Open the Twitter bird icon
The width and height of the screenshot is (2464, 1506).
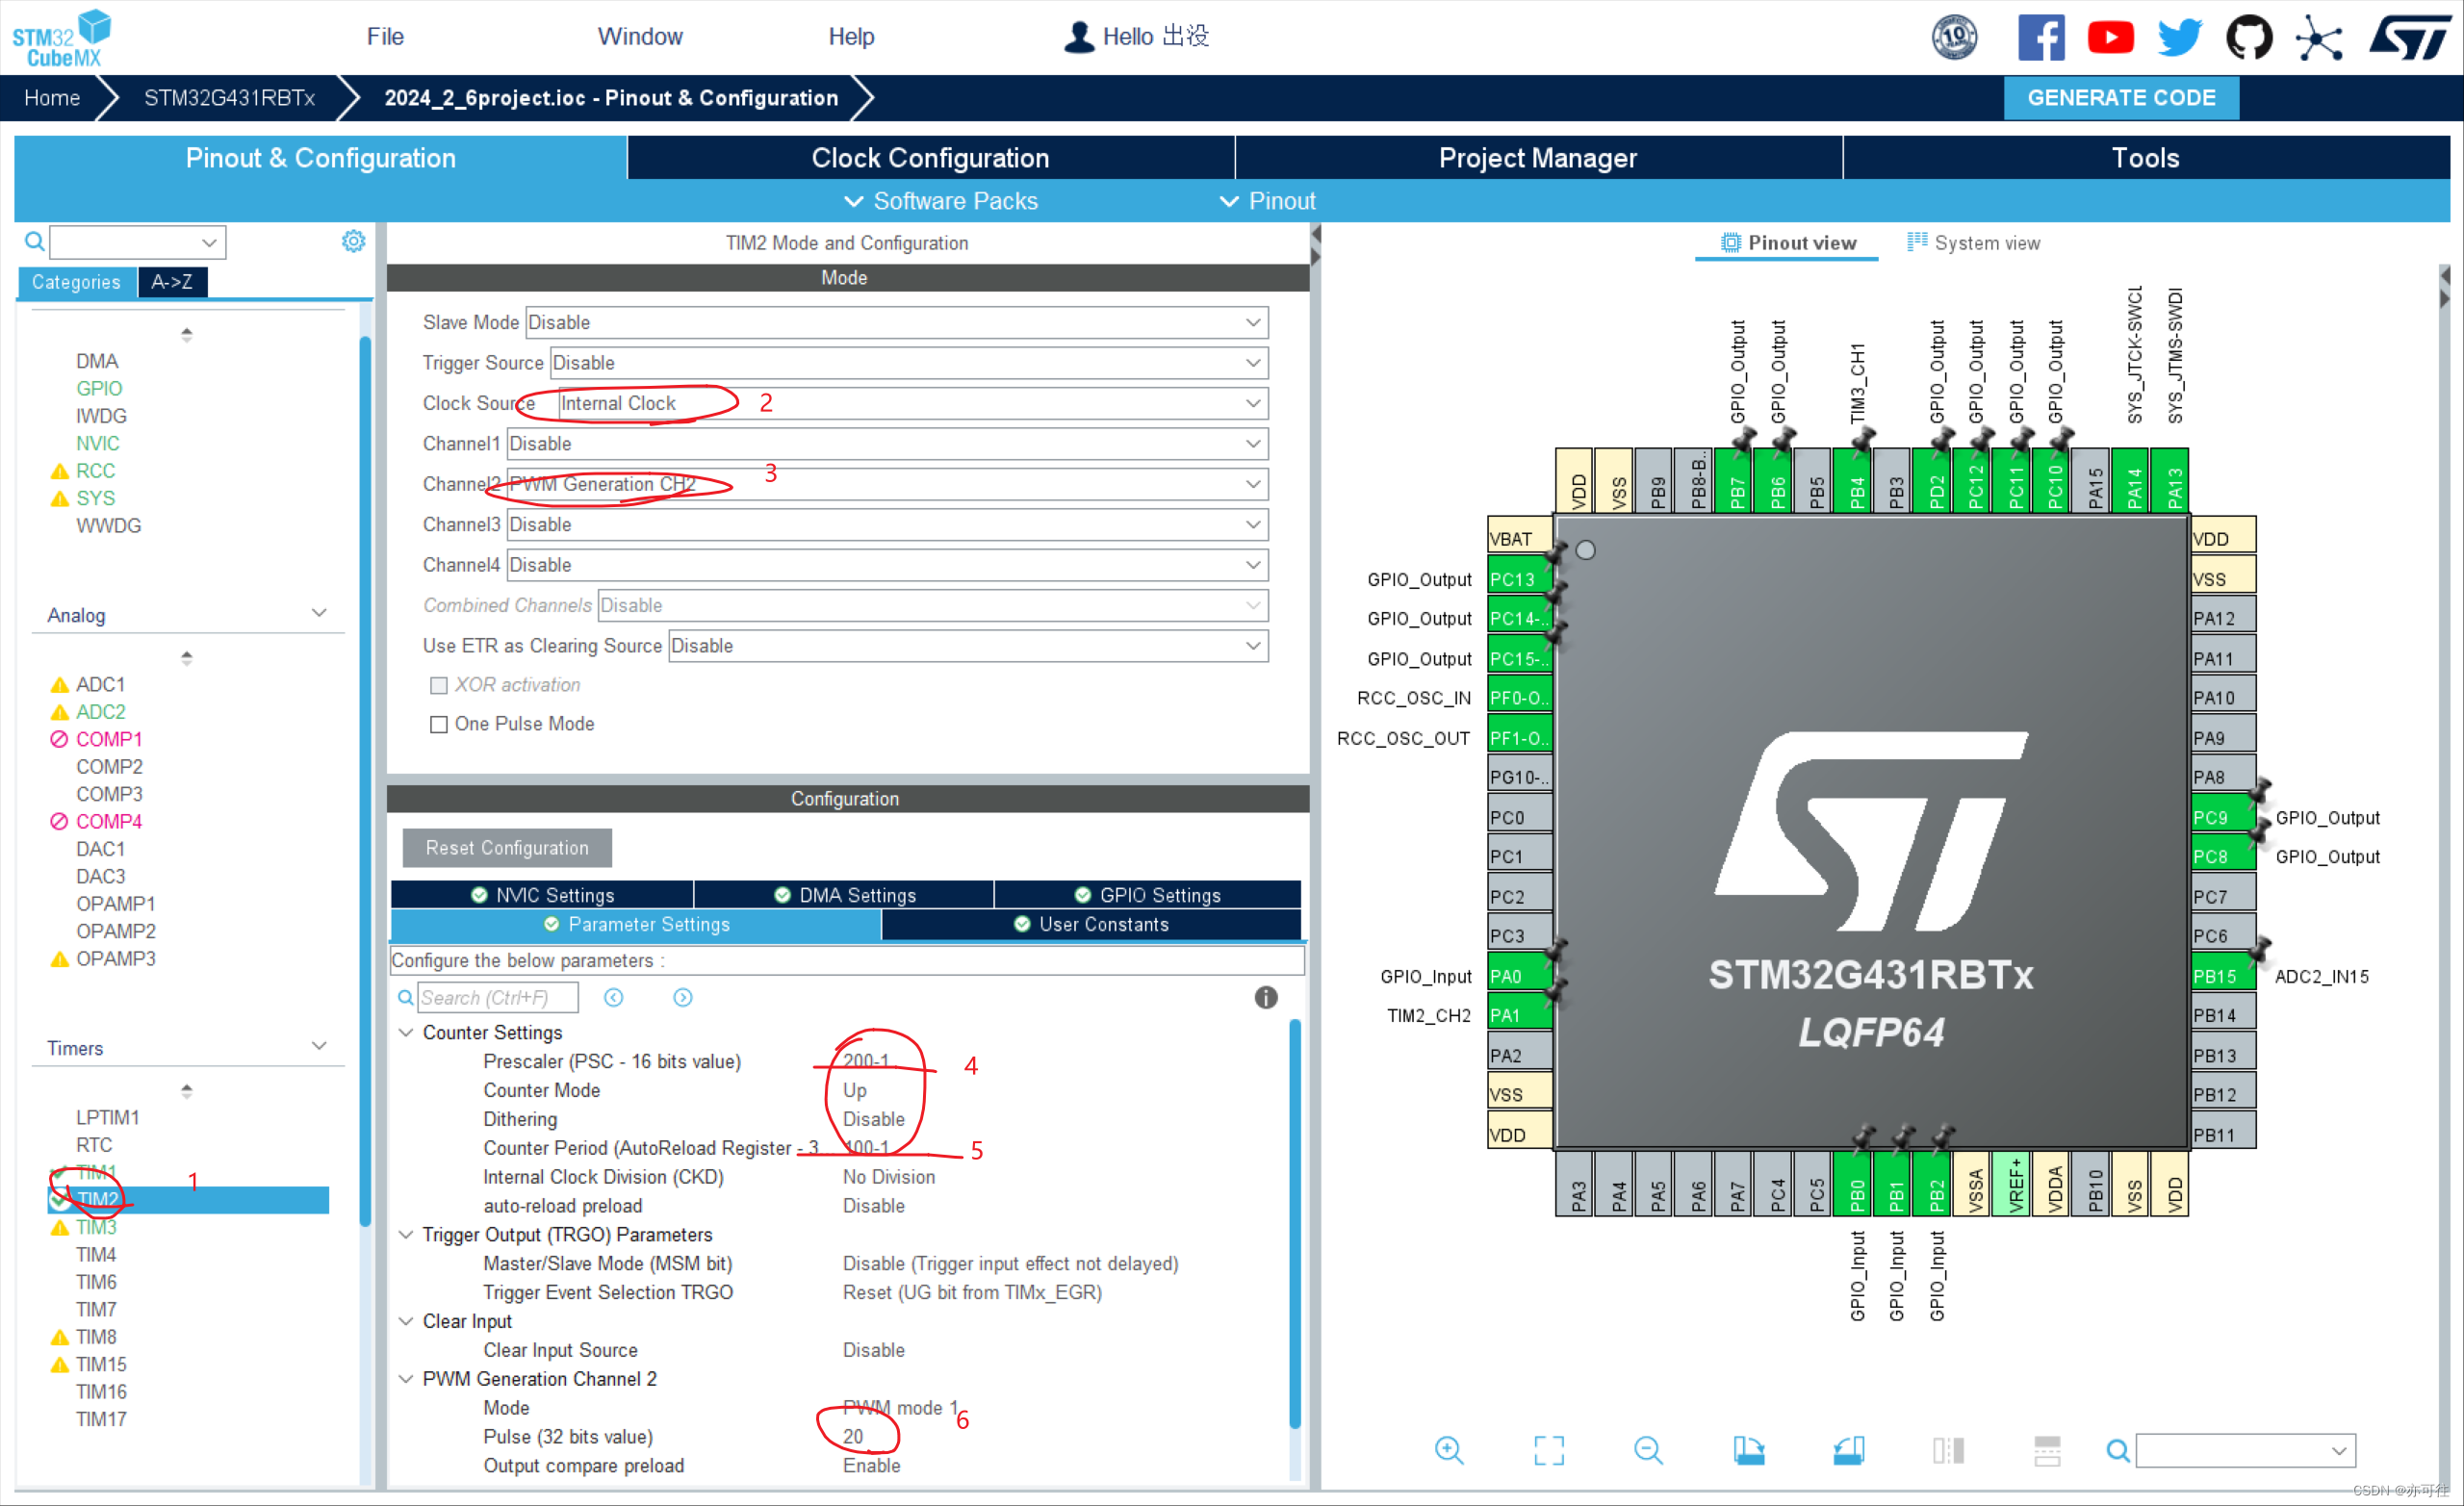2180,38
